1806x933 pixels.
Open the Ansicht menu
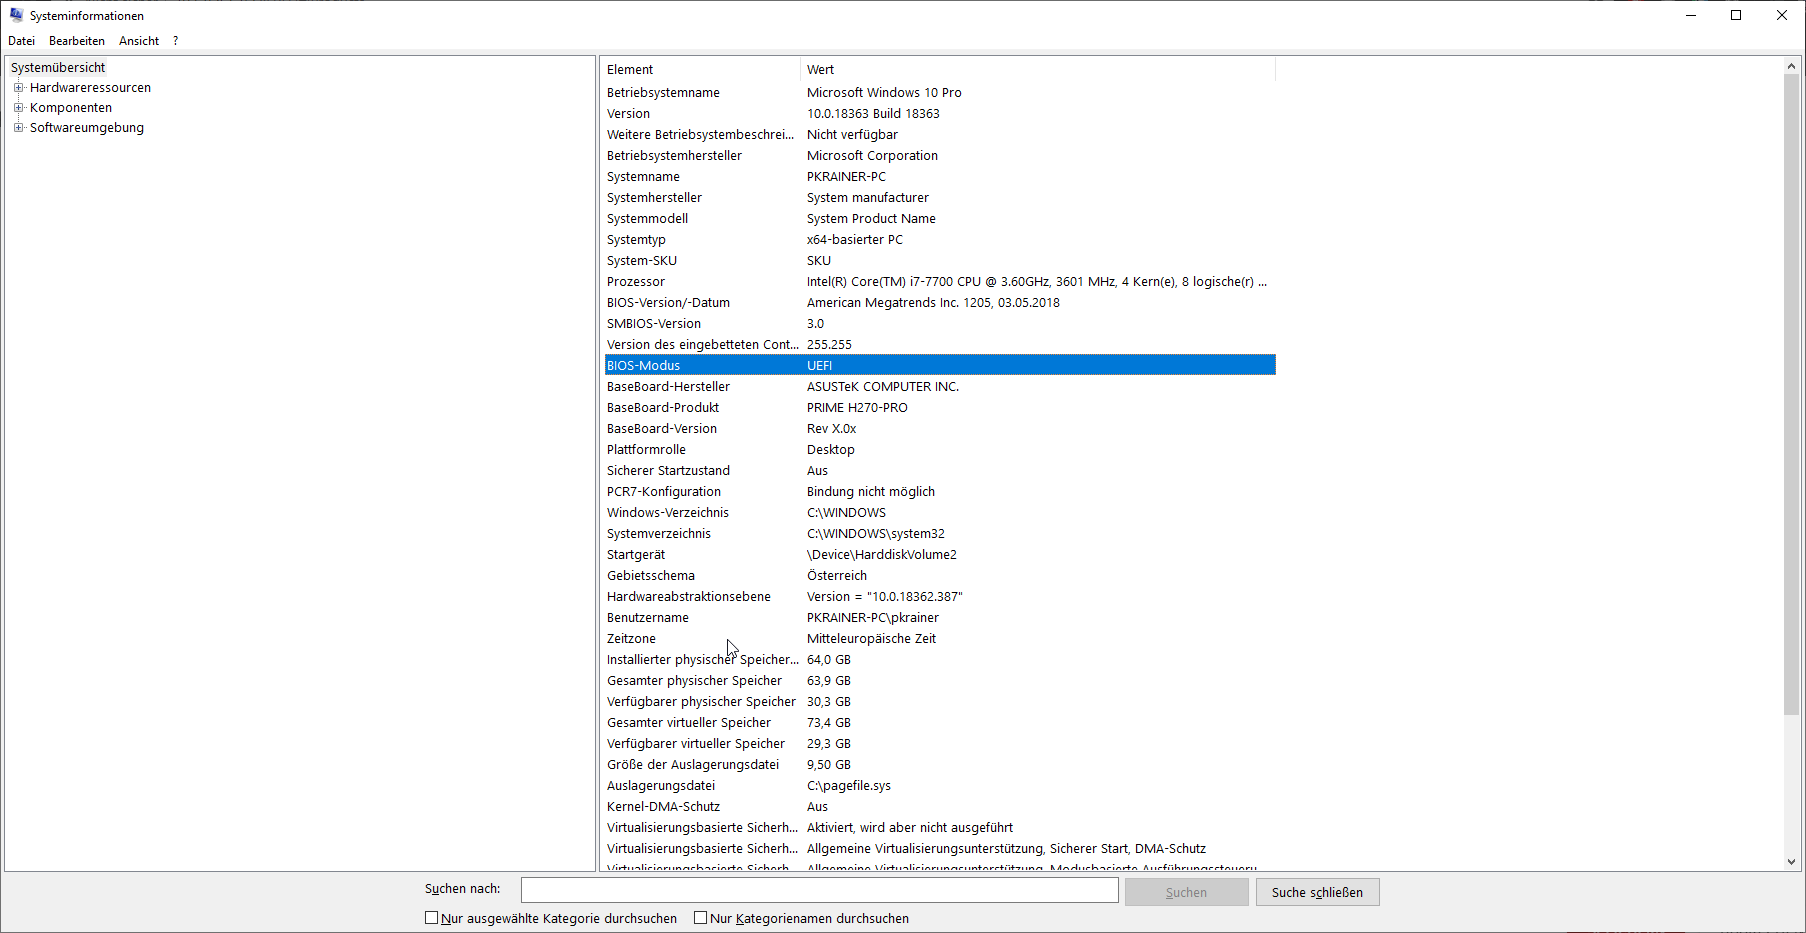tap(139, 41)
